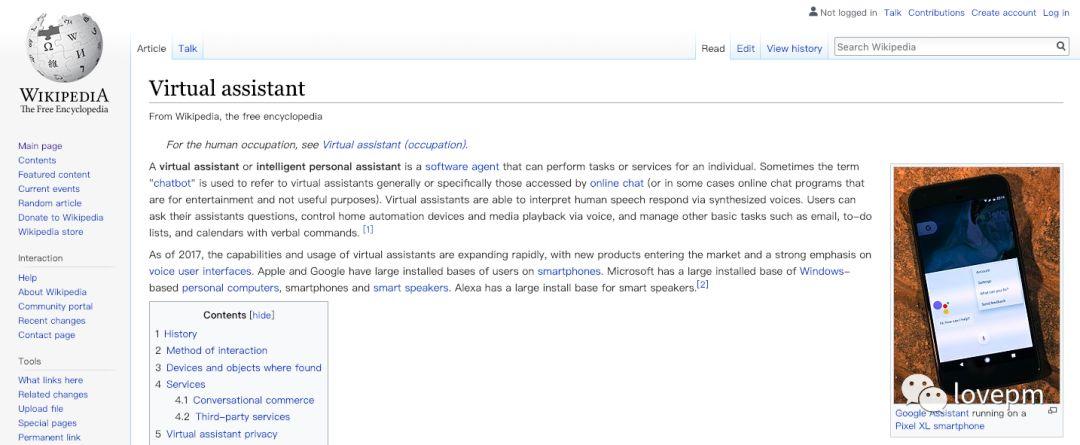Open Contributions link
Viewport: 1080px width, 445px height.
pos(936,12)
